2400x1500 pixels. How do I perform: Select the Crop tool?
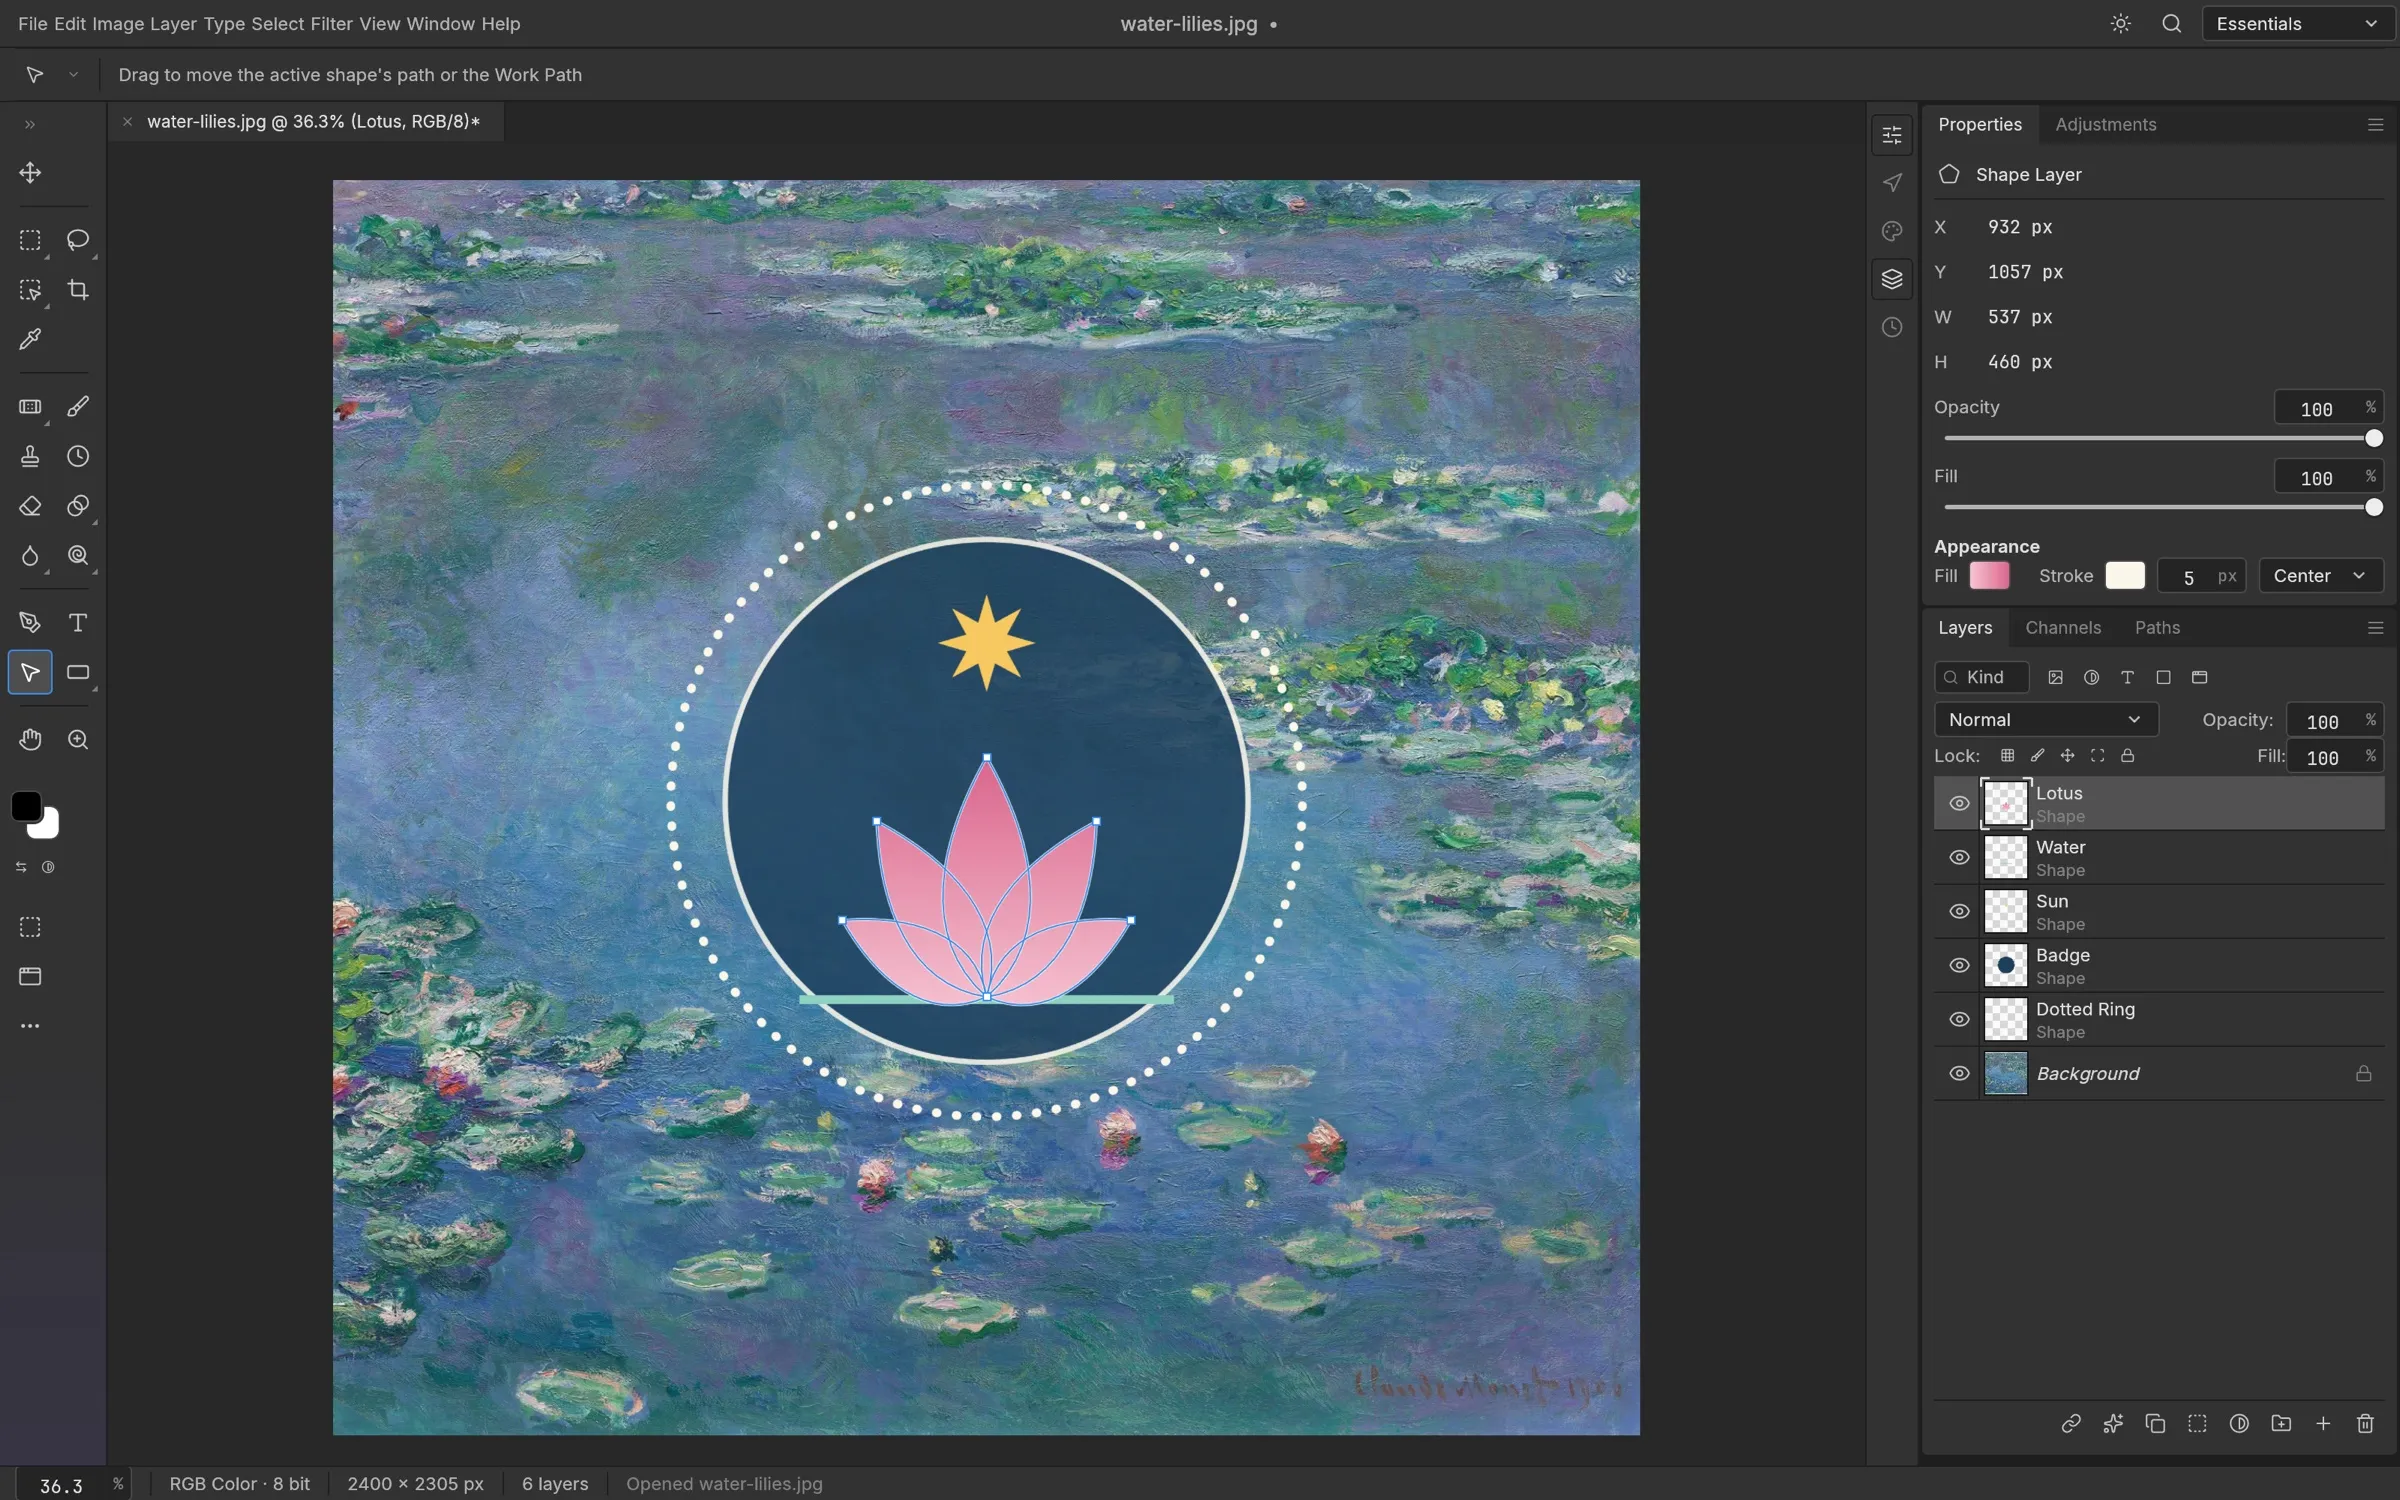(x=78, y=290)
